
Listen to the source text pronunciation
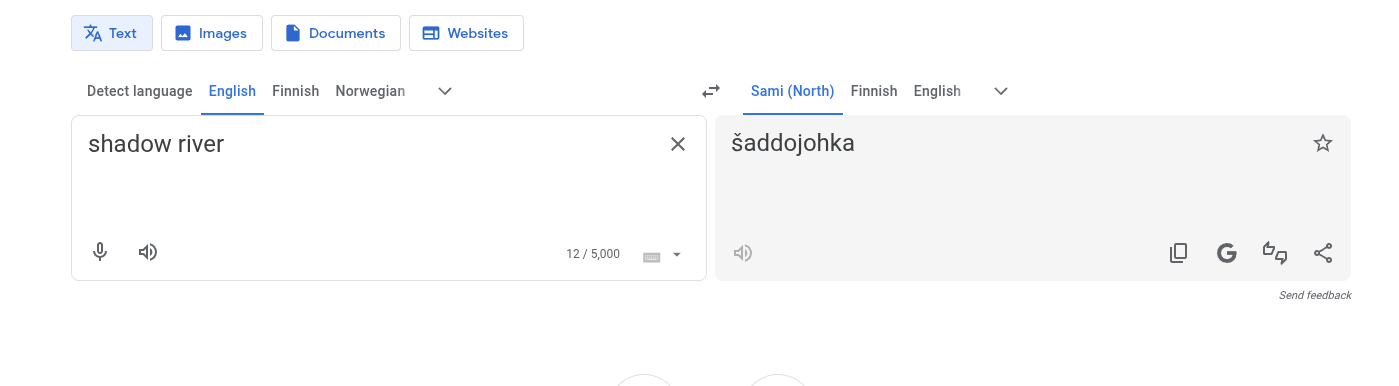(148, 252)
